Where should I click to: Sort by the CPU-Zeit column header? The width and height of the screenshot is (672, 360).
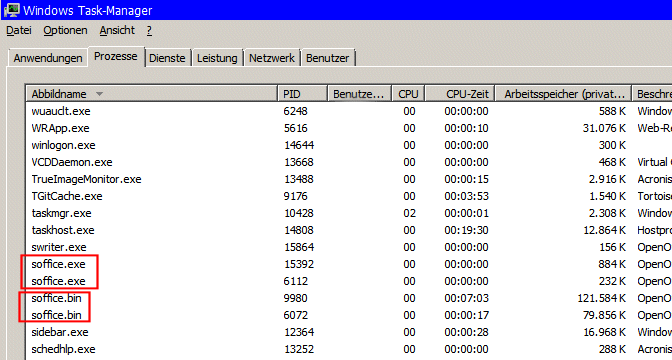pos(460,94)
